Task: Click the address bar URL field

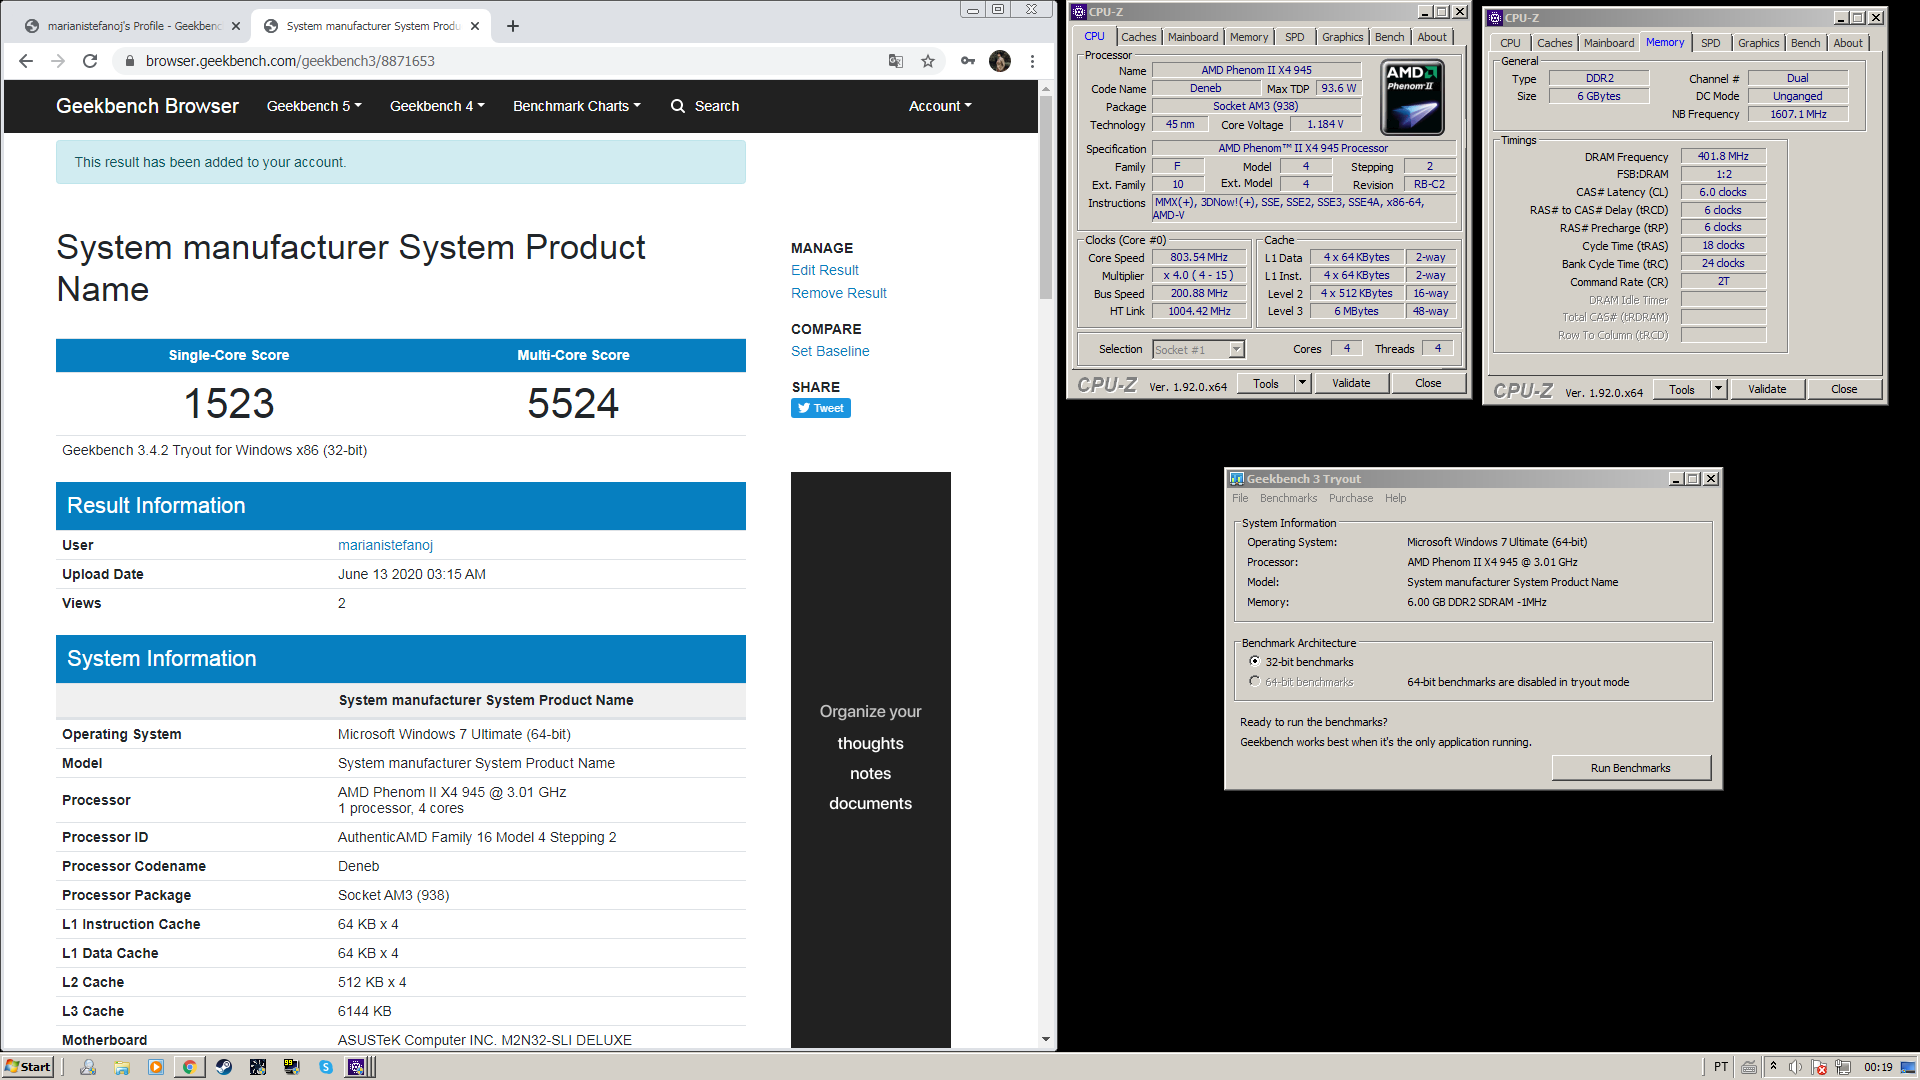Action: click(x=500, y=61)
